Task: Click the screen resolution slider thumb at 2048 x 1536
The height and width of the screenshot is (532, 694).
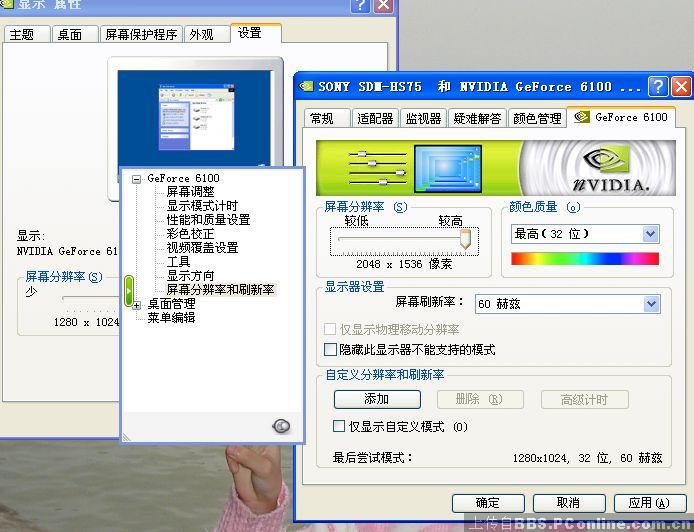Action: coord(465,239)
